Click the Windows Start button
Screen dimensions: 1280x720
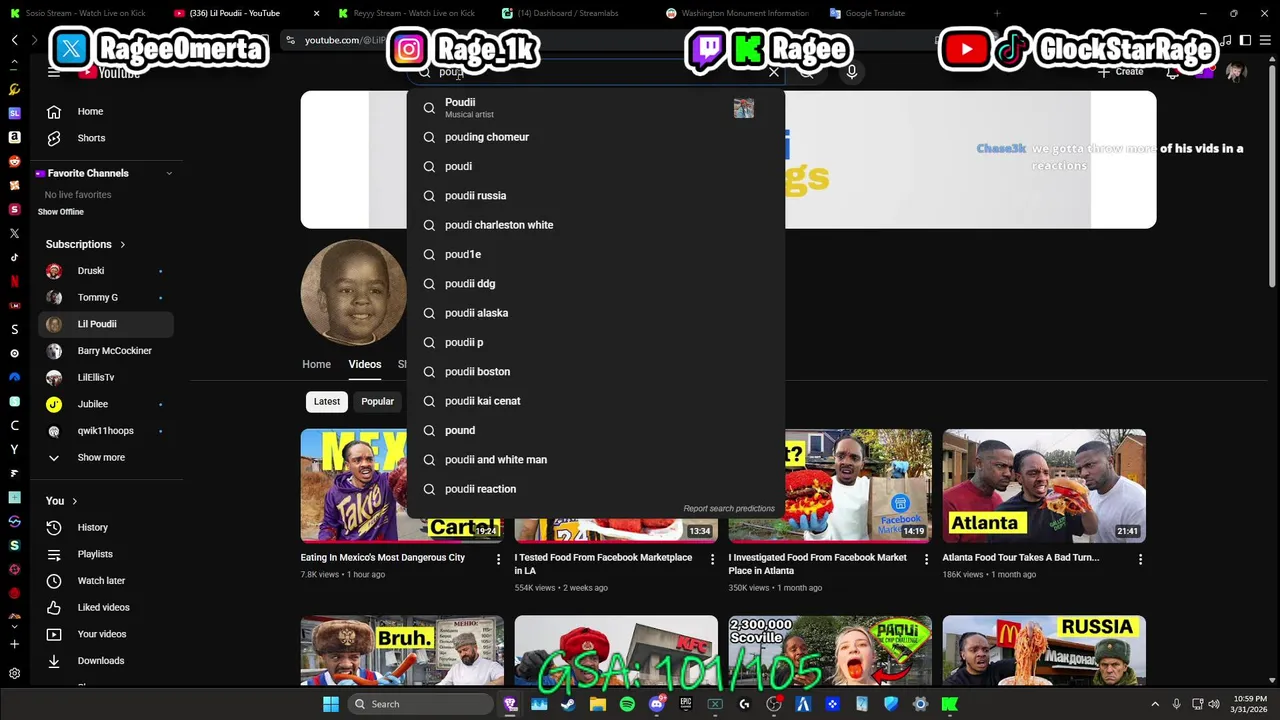click(x=331, y=704)
